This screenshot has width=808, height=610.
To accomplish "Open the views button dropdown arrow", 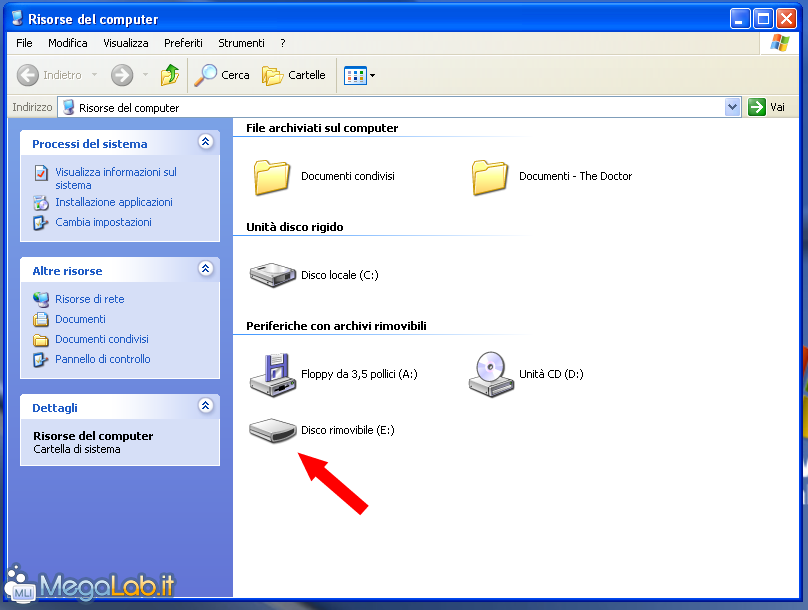I will pyautogui.click(x=373, y=76).
